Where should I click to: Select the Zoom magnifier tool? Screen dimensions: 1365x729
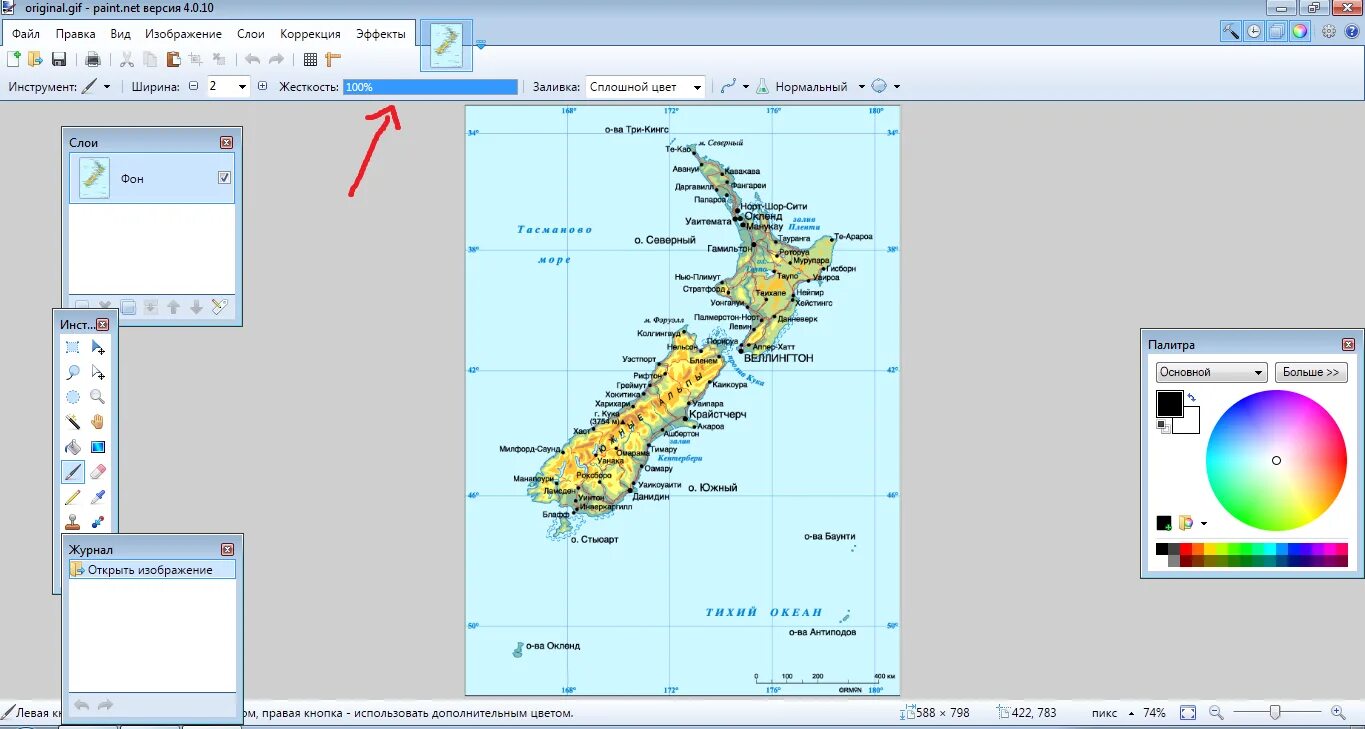(98, 397)
